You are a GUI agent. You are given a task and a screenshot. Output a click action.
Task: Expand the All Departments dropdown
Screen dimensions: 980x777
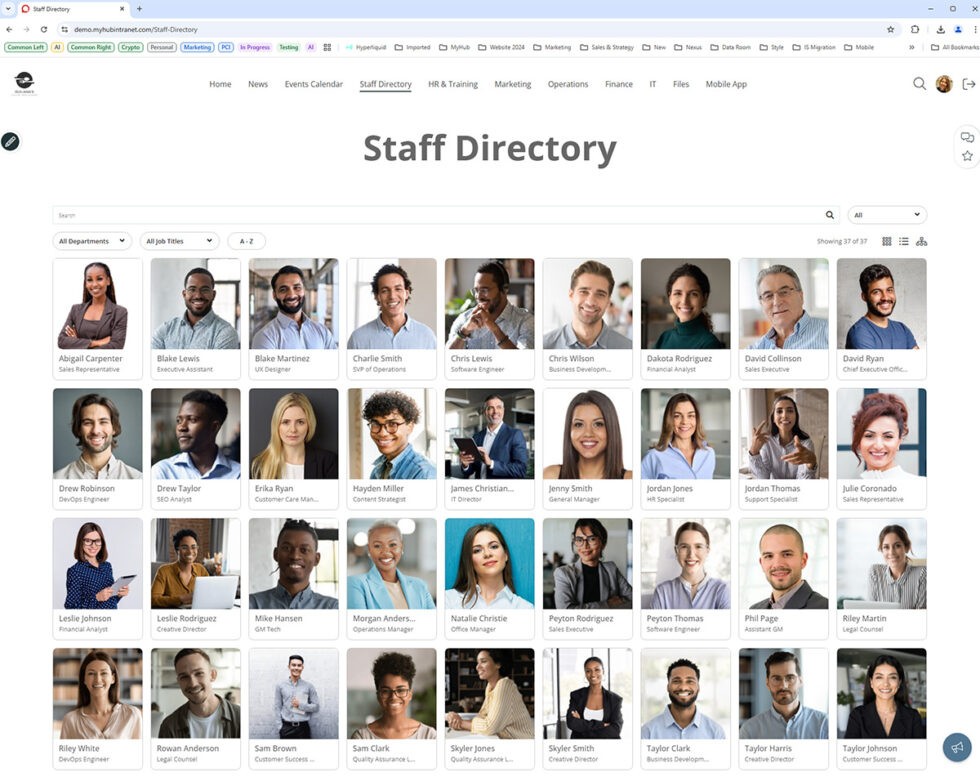[91, 241]
